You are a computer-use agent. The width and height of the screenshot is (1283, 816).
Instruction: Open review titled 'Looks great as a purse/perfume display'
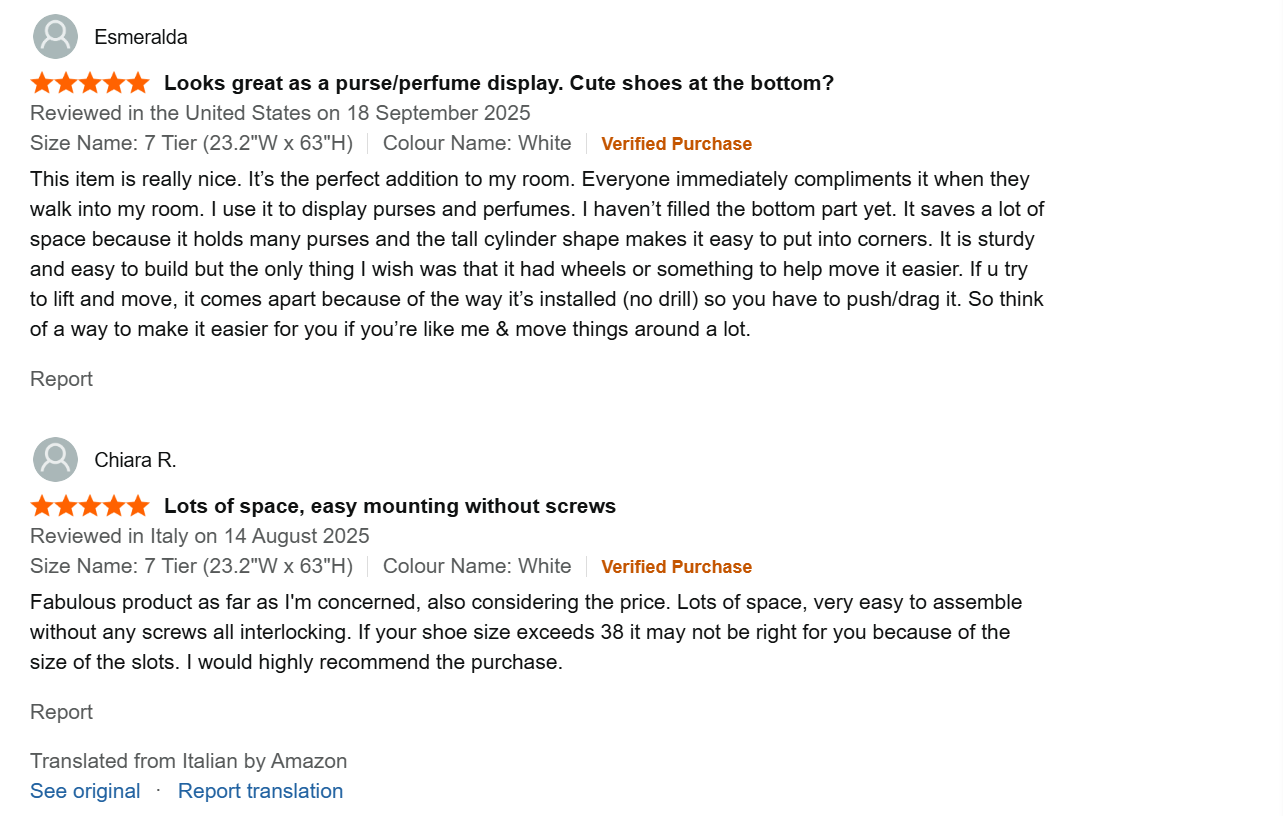(x=498, y=83)
